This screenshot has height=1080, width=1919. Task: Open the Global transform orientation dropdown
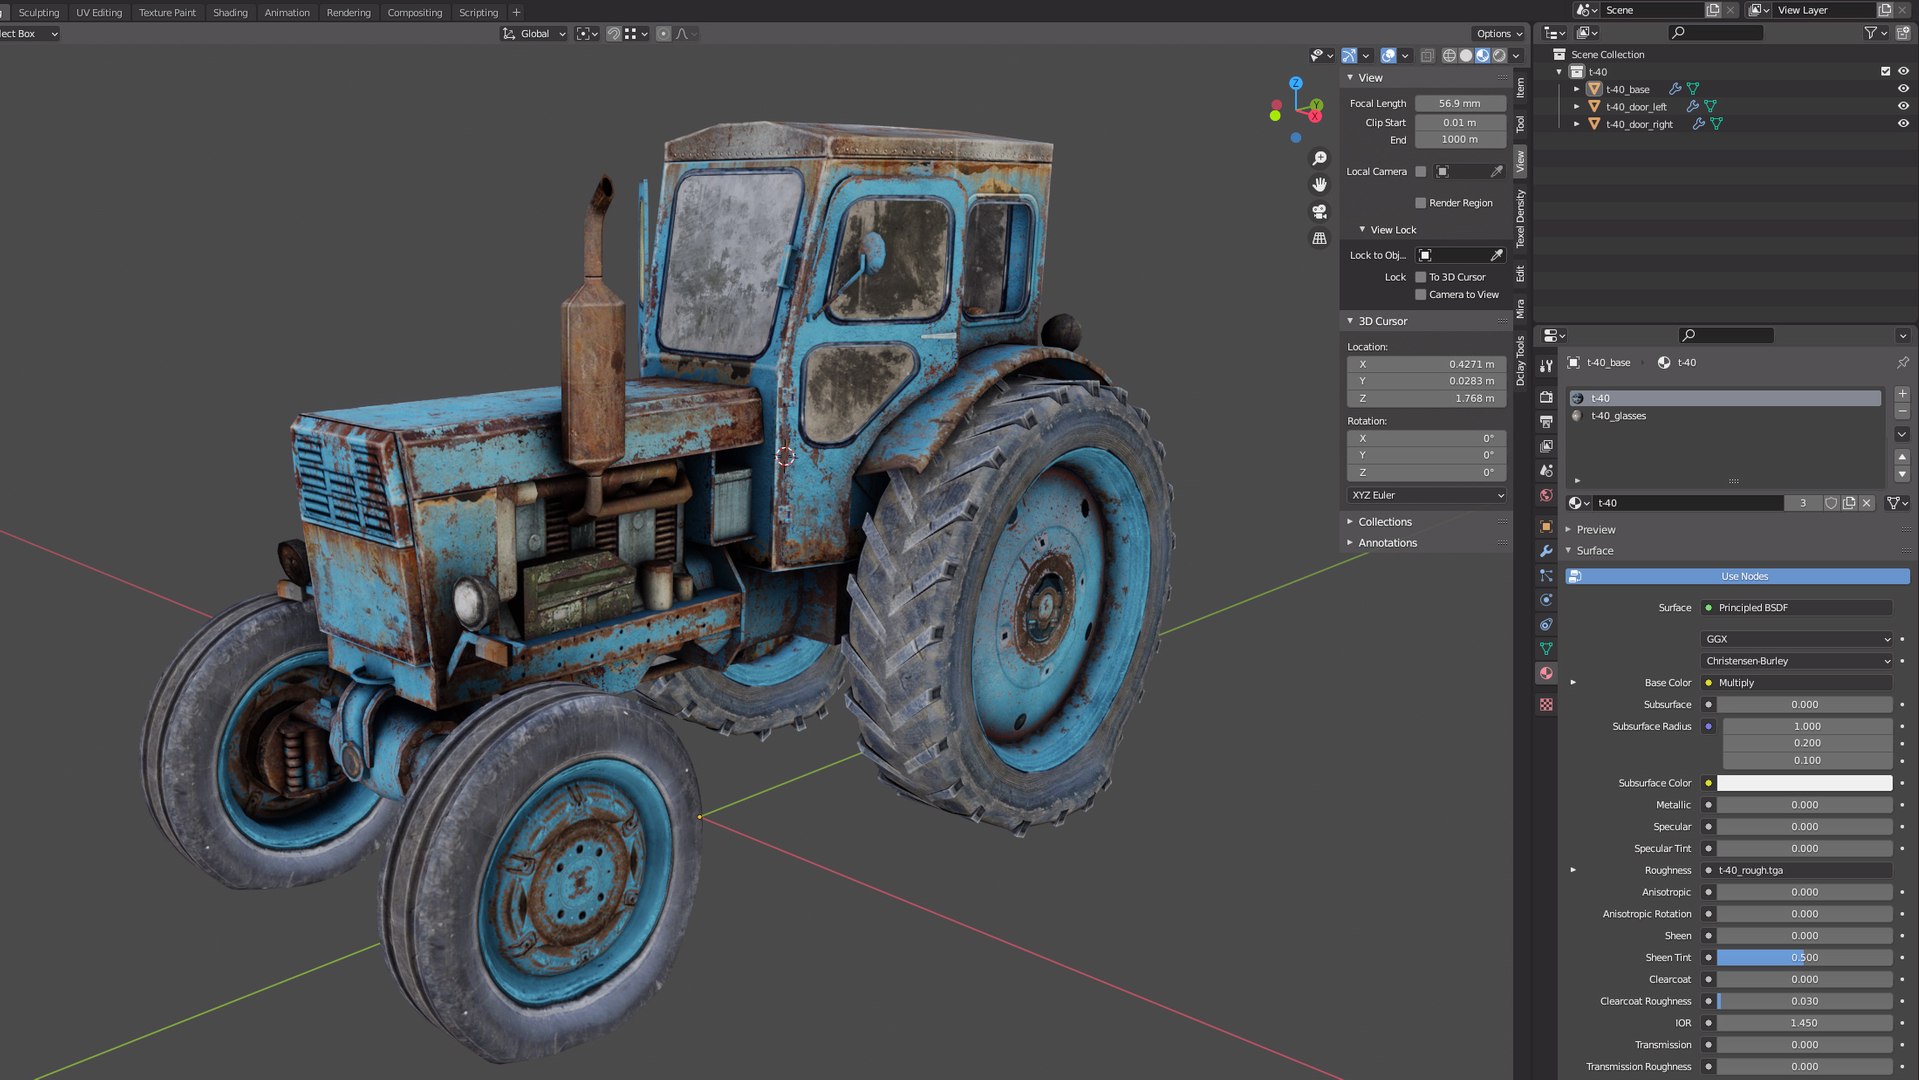pos(534,34)
